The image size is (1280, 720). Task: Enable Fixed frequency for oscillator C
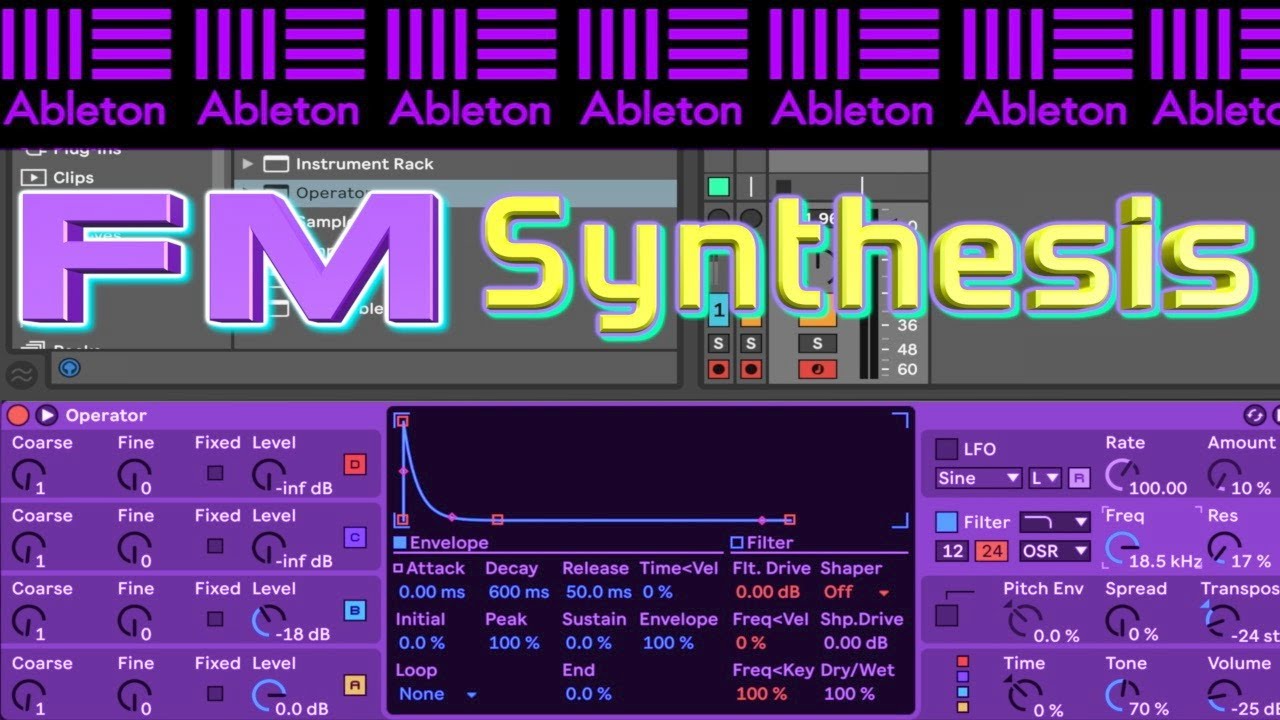click(215, 546)
